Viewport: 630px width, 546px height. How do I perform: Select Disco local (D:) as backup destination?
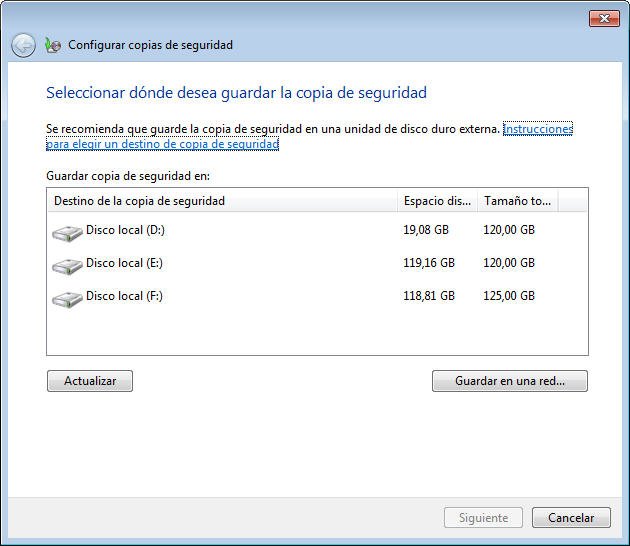[x=125, y=230]
